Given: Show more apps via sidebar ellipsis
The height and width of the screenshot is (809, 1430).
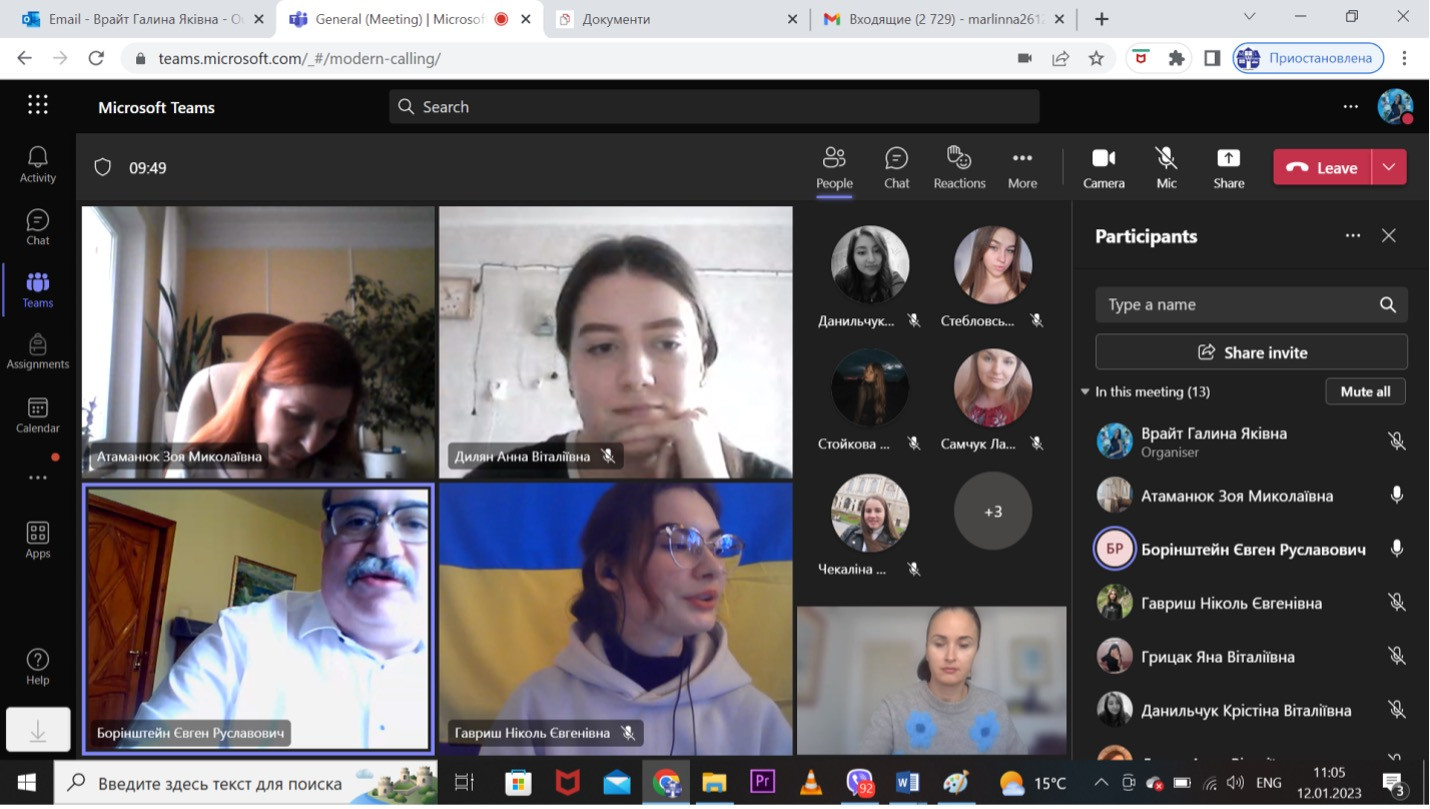Looking at the screenshot, I should (x=38, y=478).
